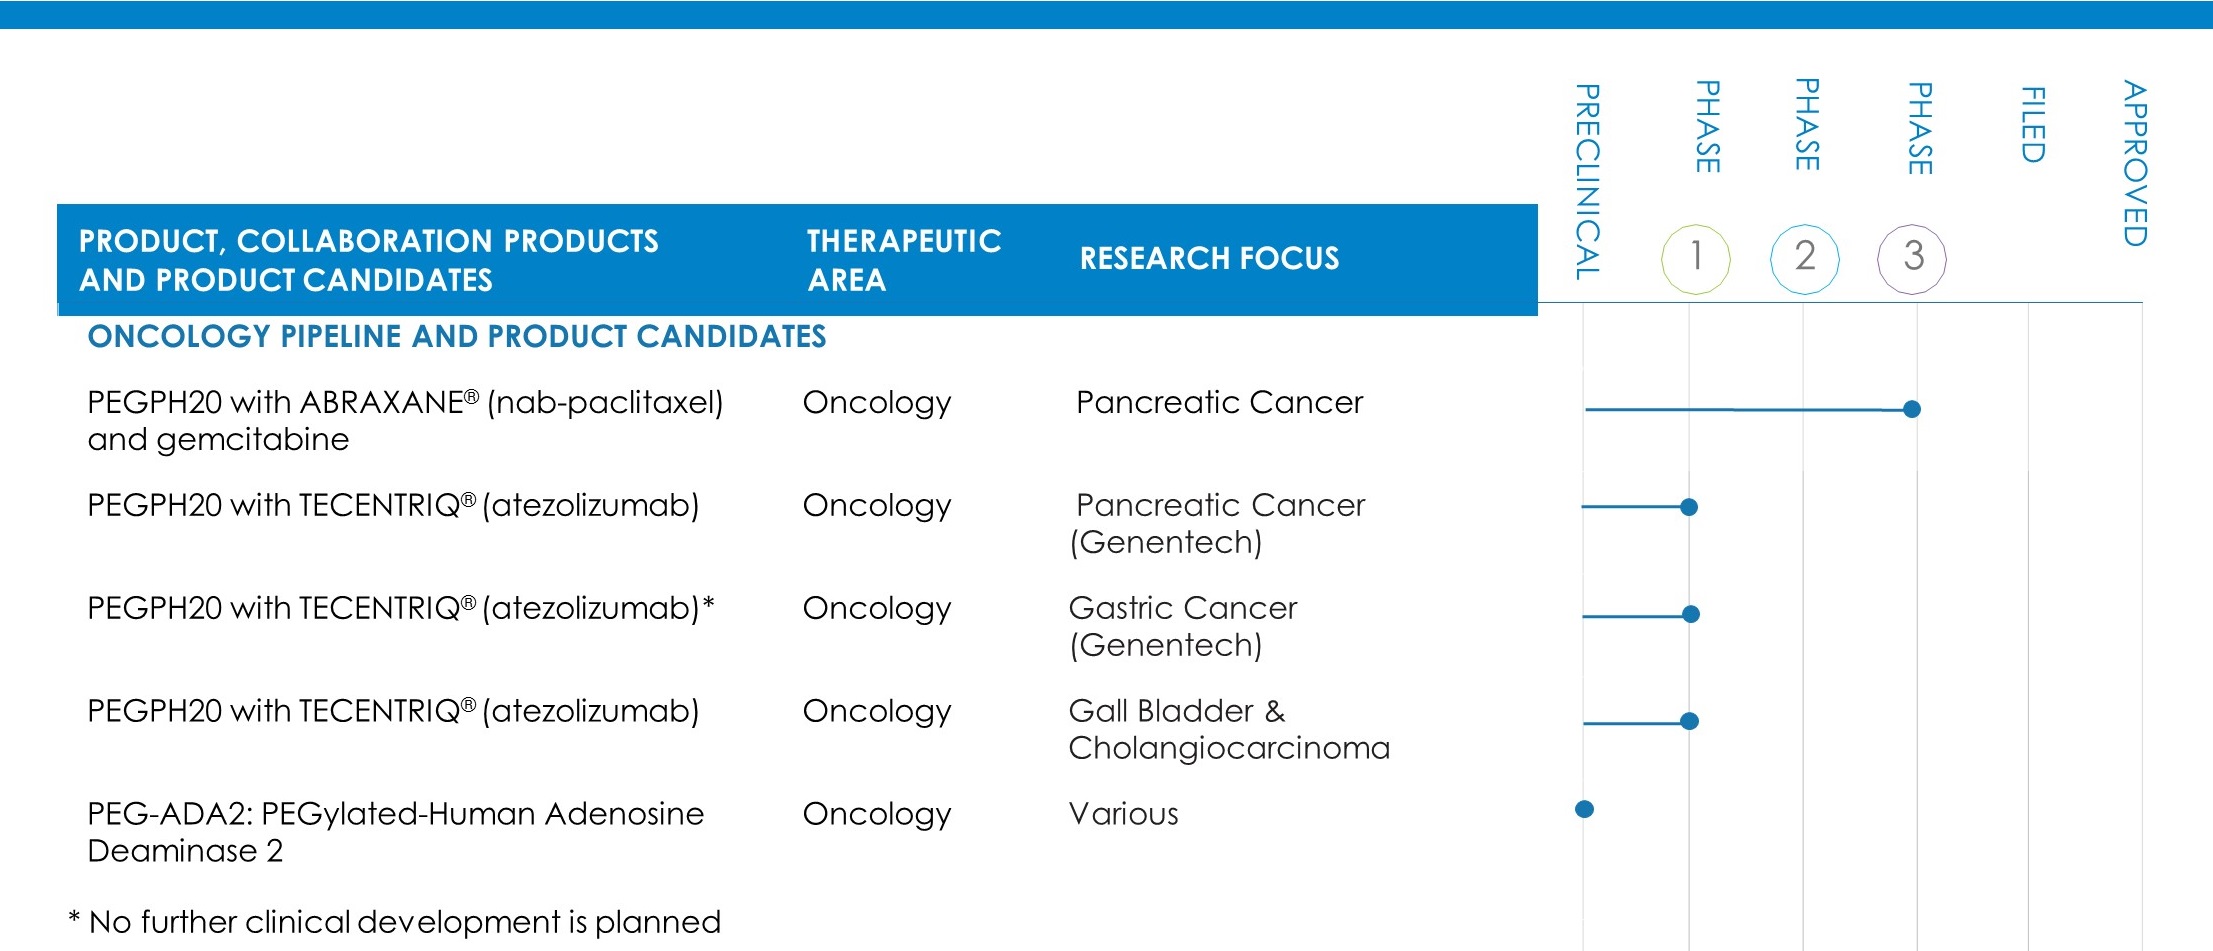Image resolution: width=2213 pixels, height=951 pixels.
Task: Select the FILED column label
Action: [2033, 125]
